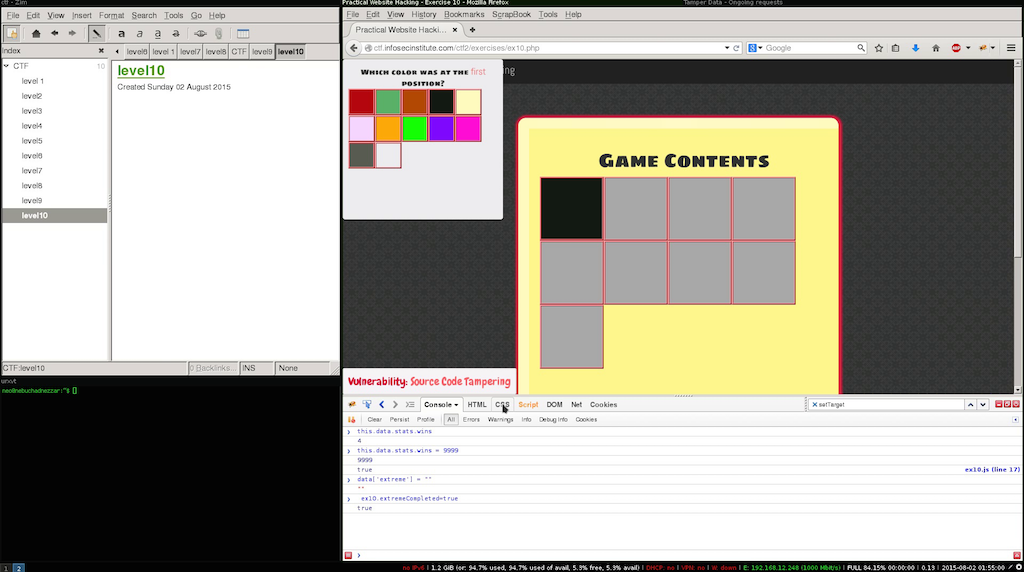
Task: Click the ex10.js line 17 source link
Action: 992,469
